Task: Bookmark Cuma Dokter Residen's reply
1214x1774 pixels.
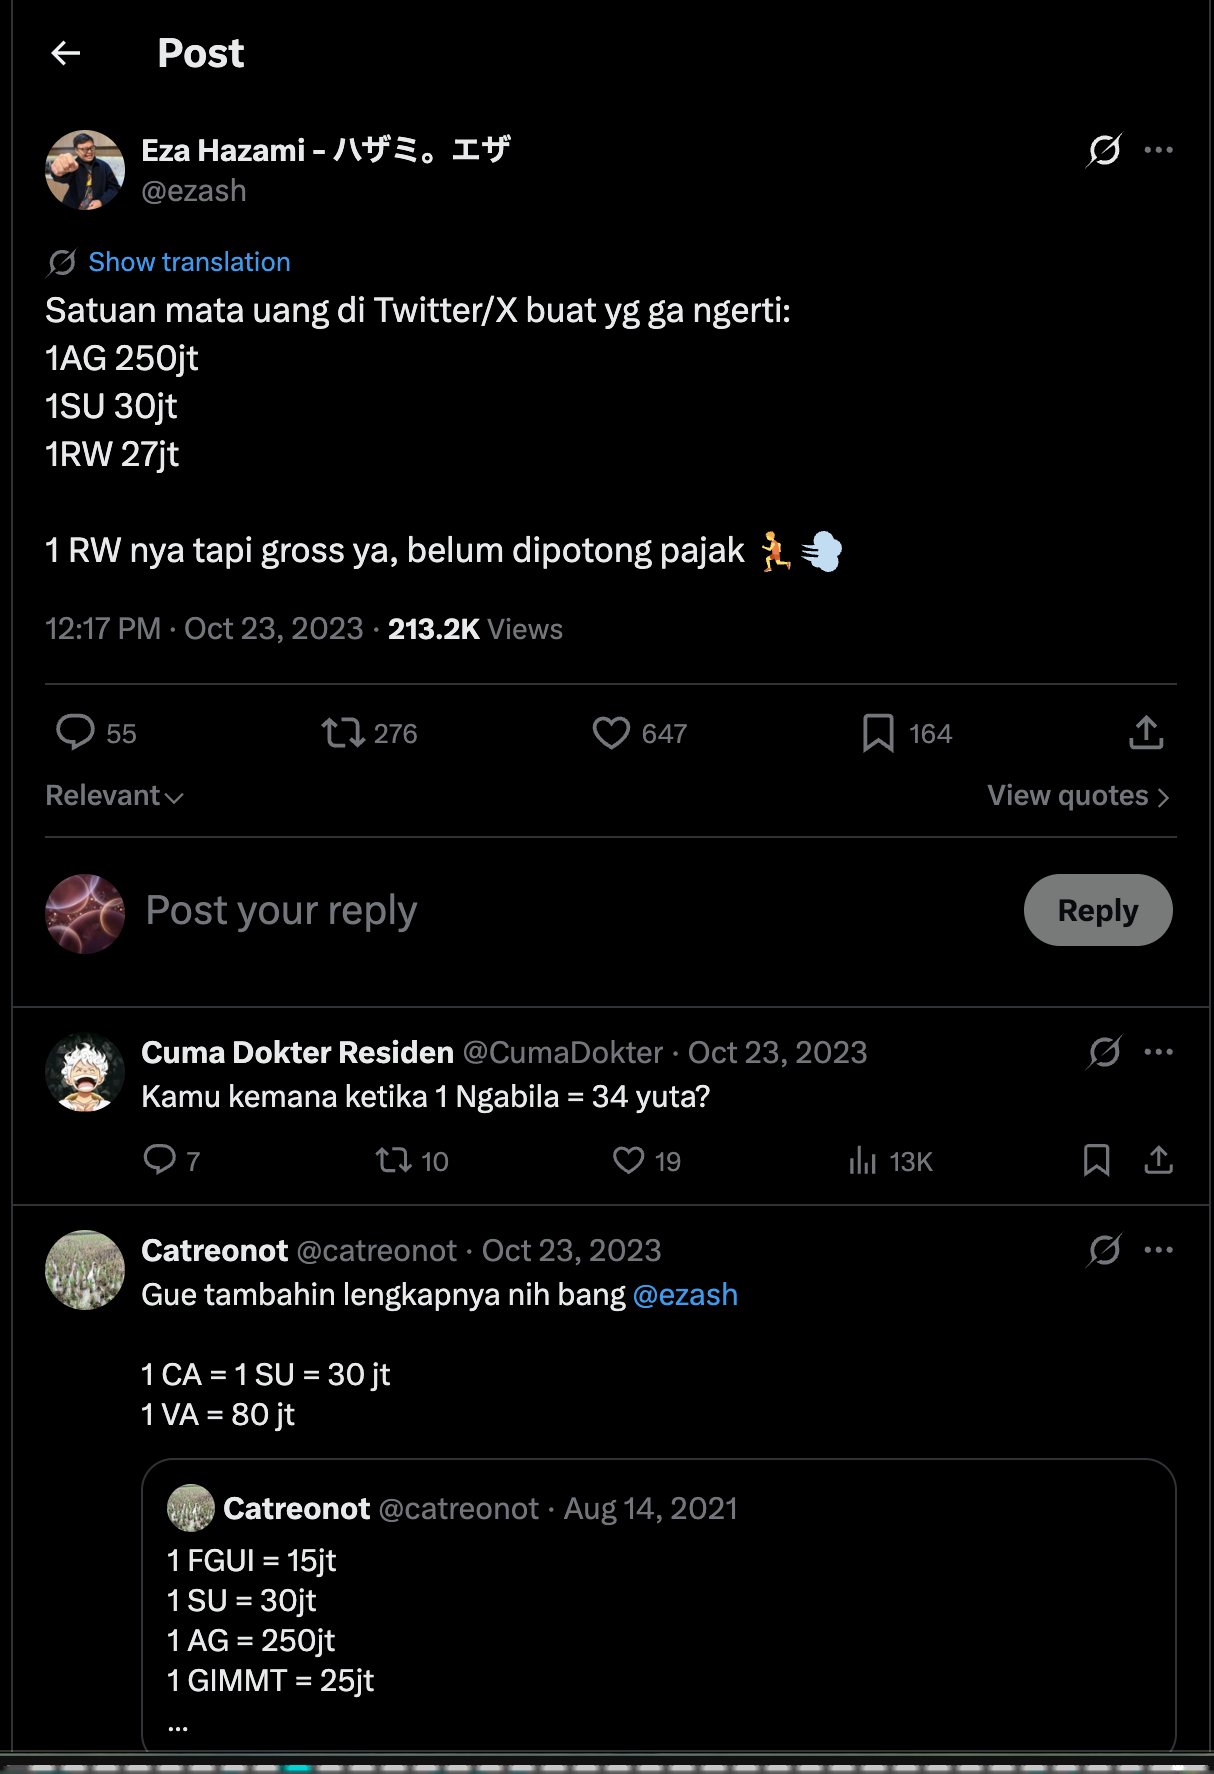Action: click(1096, 1160)
